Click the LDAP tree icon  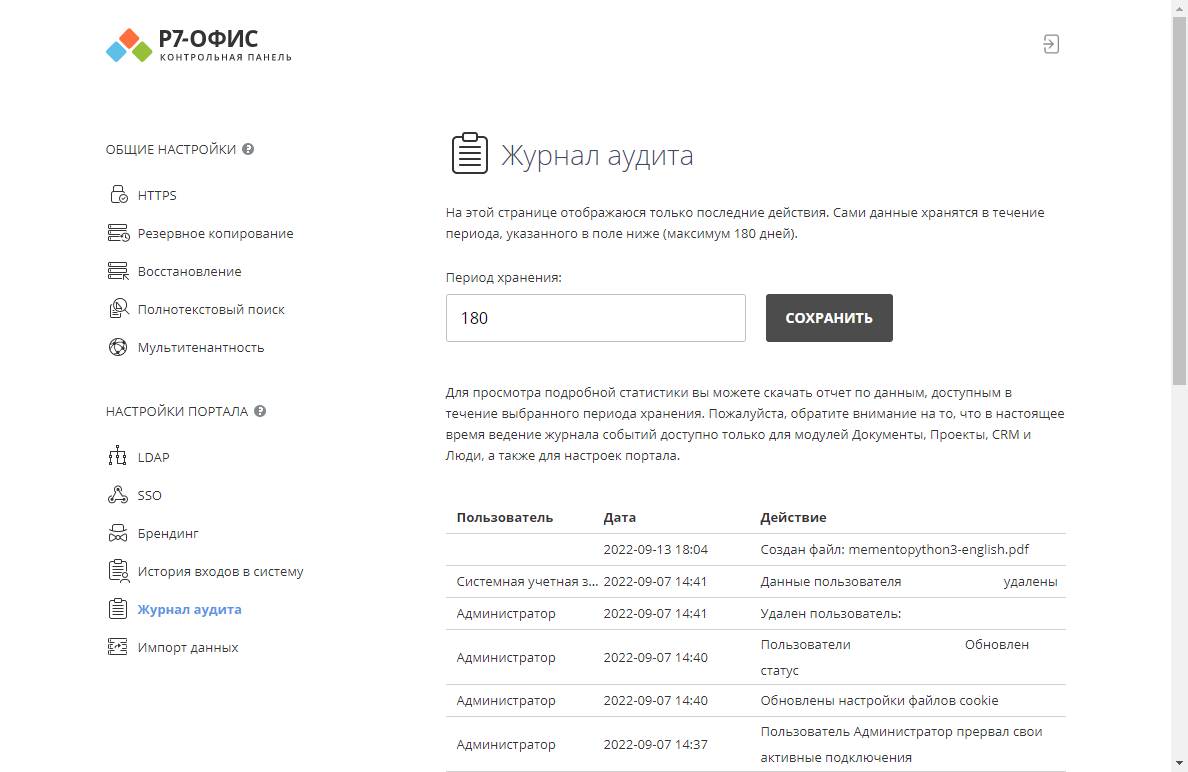(x=118, y=457)
